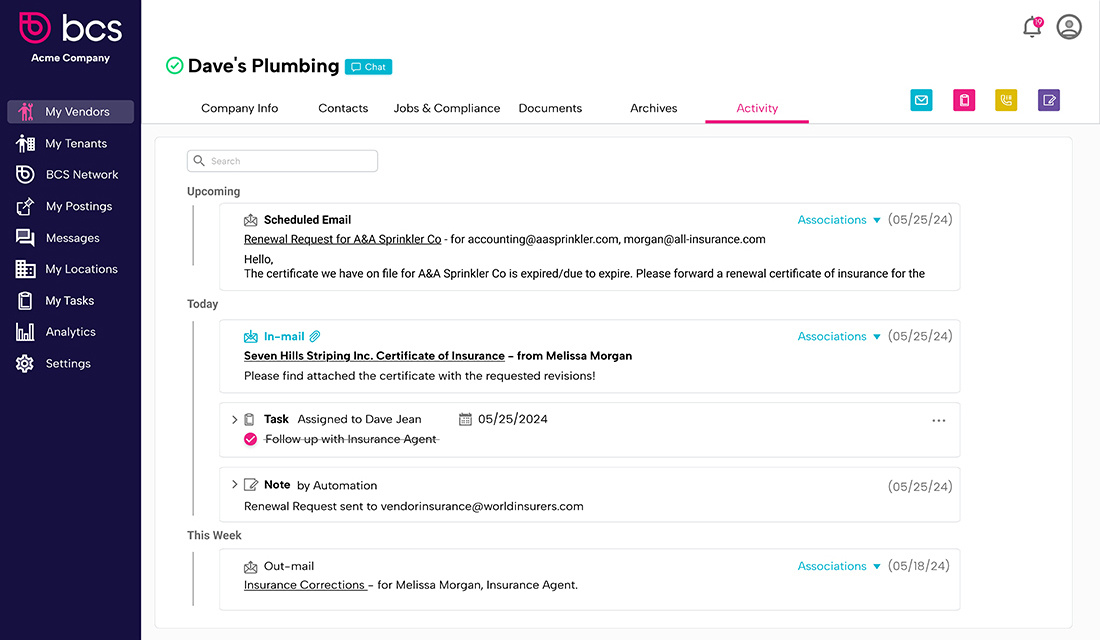Open the user profile avatar icon
1100x640 pixels.
(x=1069, y=27)
